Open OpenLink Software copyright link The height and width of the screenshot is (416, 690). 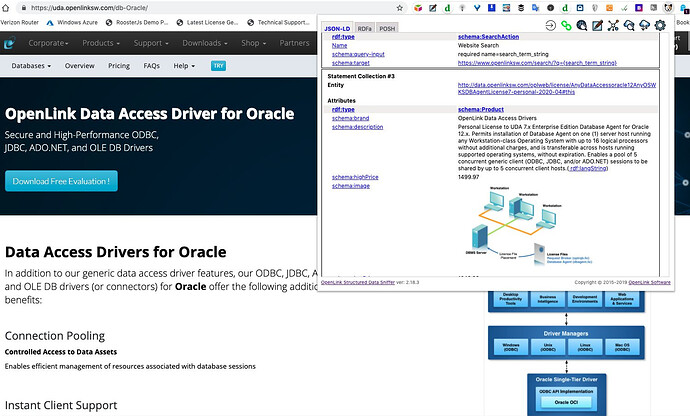(650, 283)
